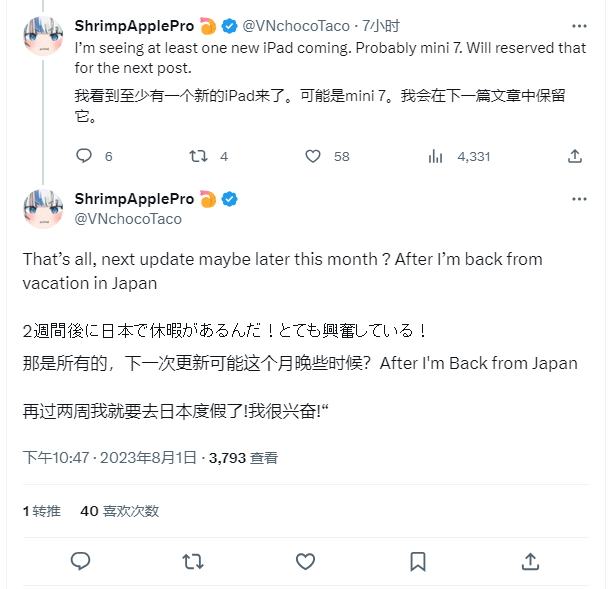This screenshot has height=589, width=609.
Task: Open the ShrimpApplePro avatar in the main tweet
Action: click(43, 209)
